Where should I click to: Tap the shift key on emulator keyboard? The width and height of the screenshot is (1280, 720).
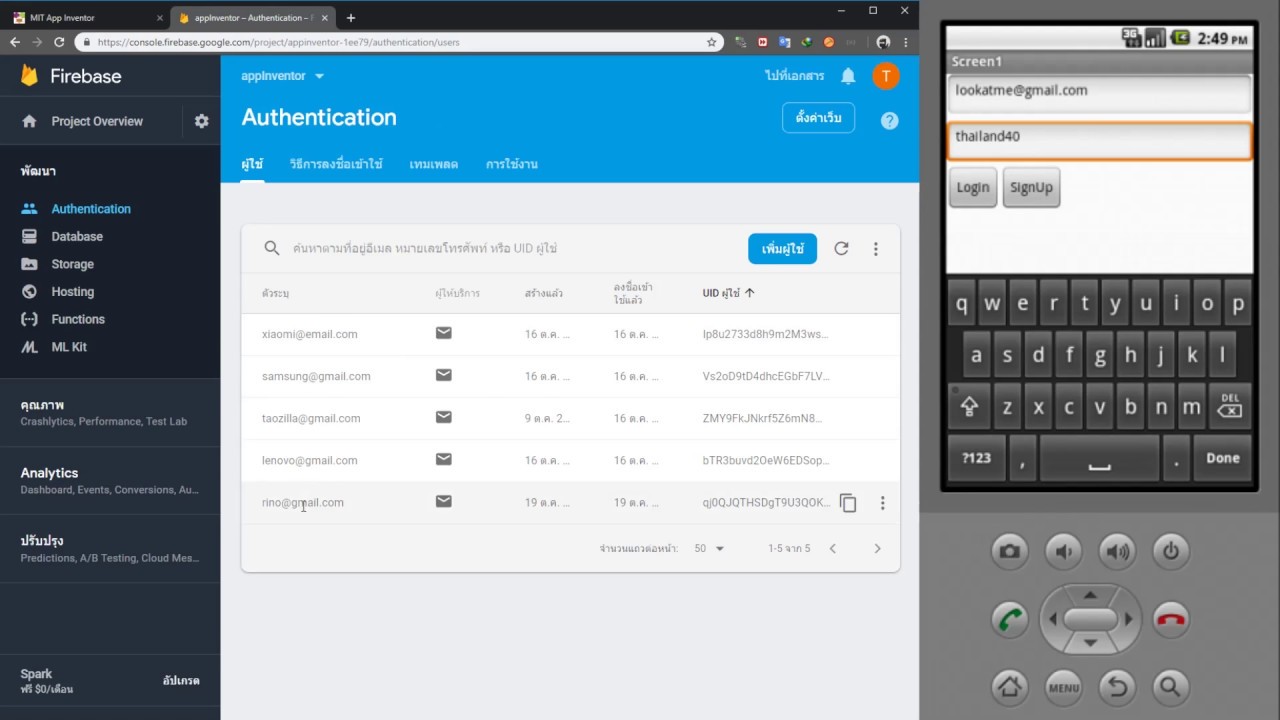pos(969,405)
